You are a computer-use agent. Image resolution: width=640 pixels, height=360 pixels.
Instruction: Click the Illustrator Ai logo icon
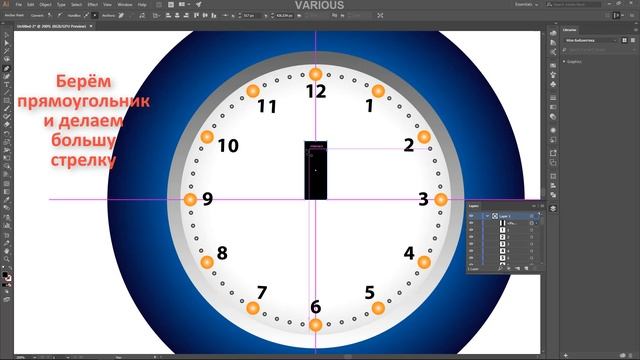click(6, 4)
